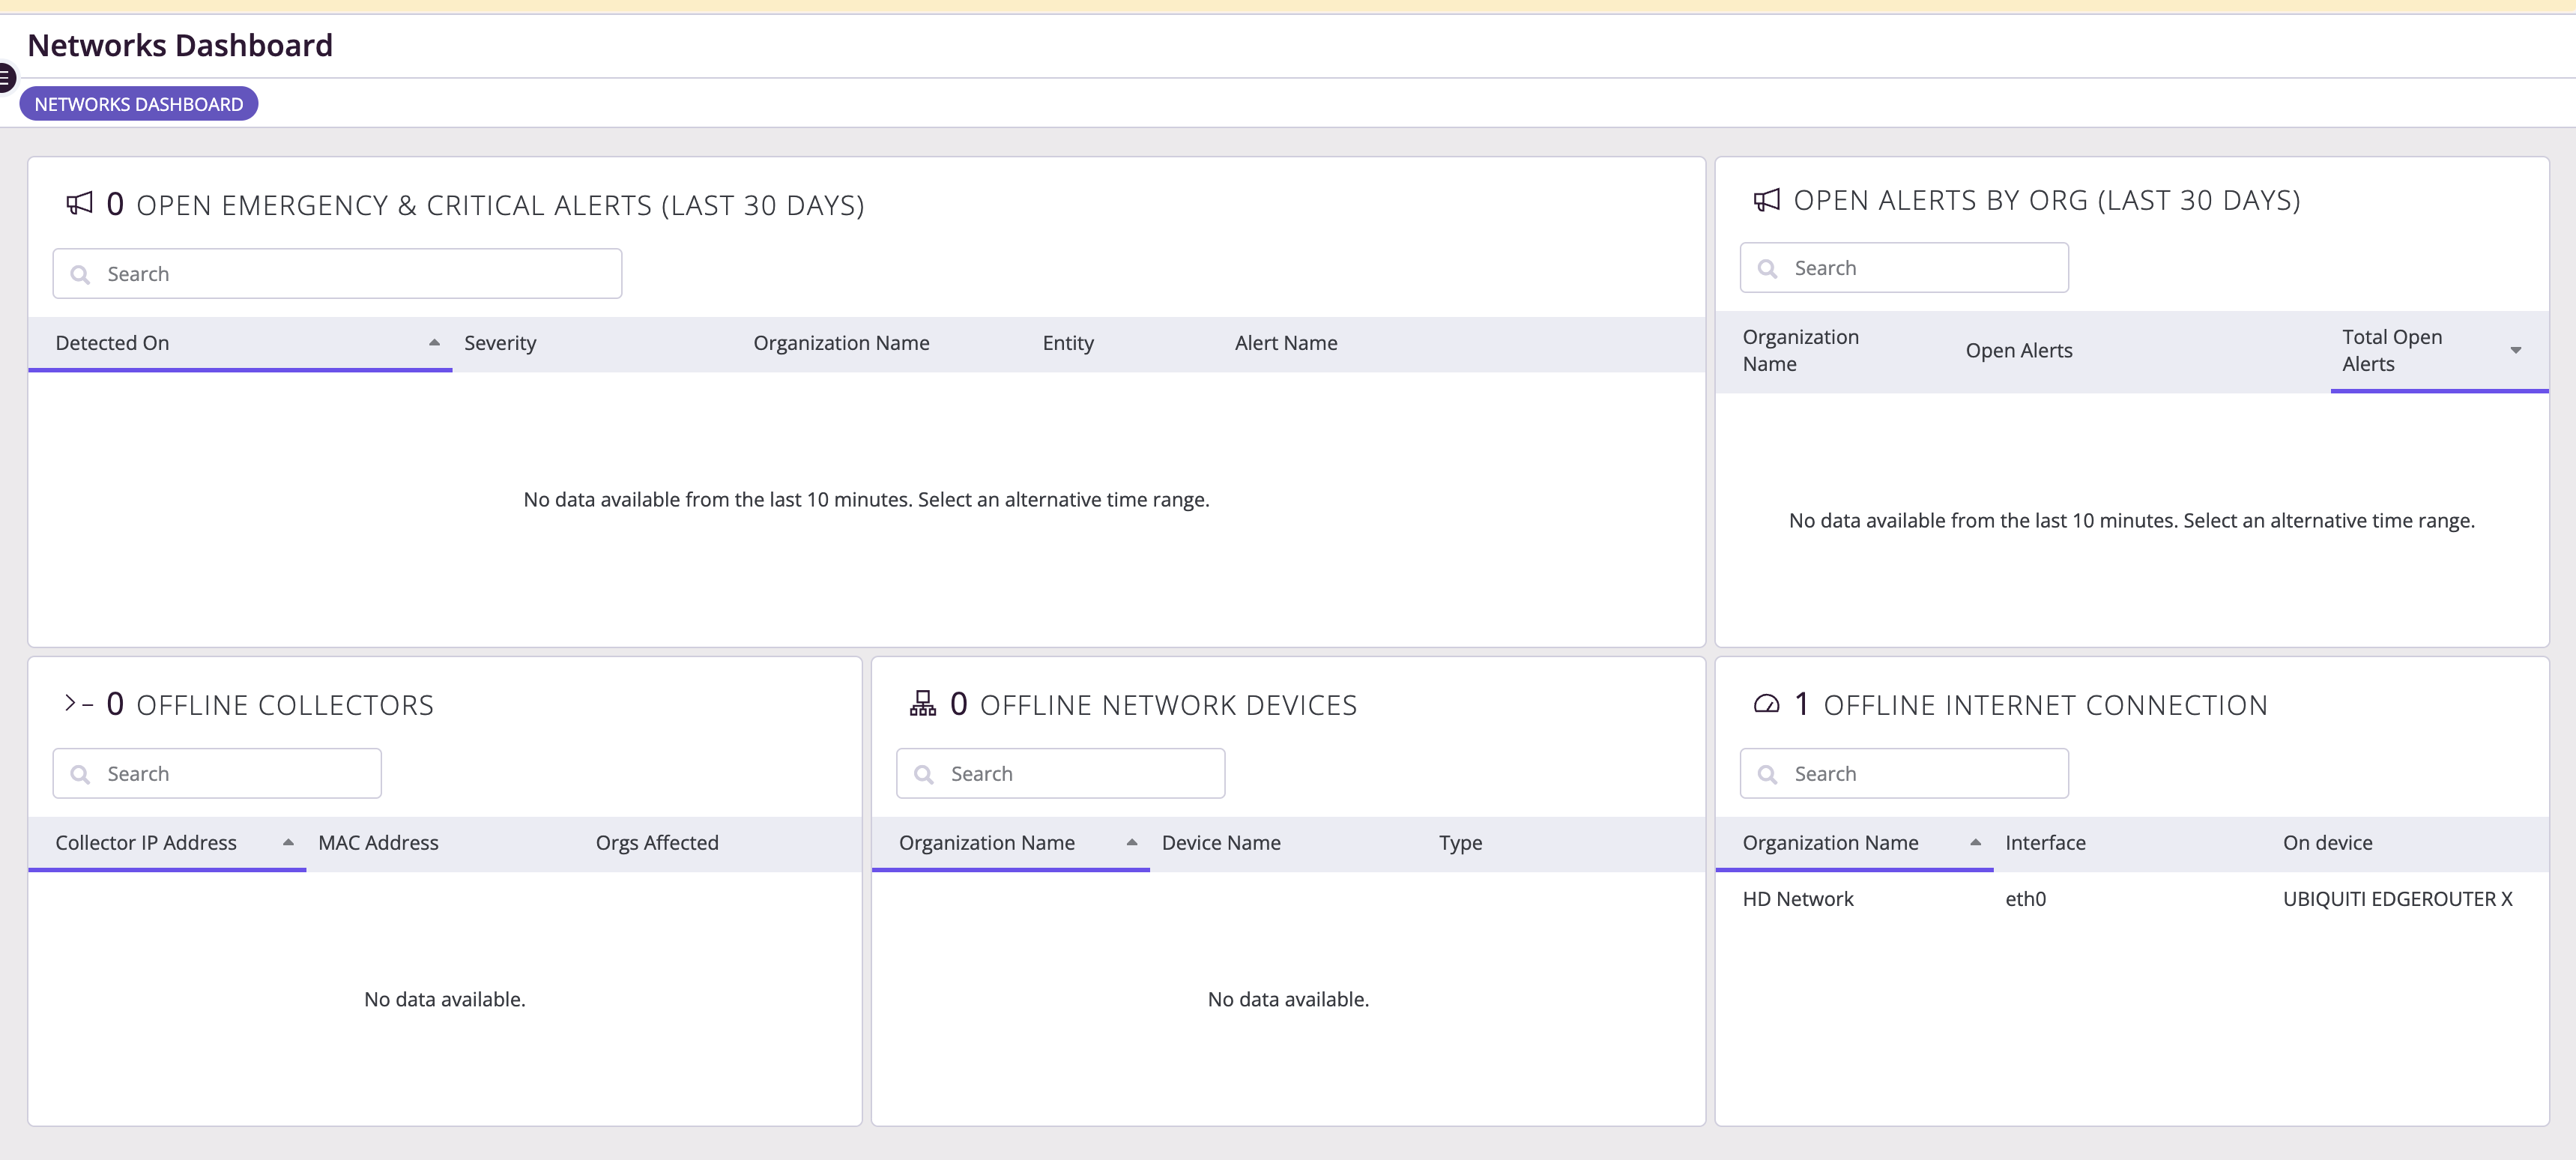Click the Offline Network Devices icon
Image resolution: width=2576 pixels, height=1160 pixels.
[923, 704]
